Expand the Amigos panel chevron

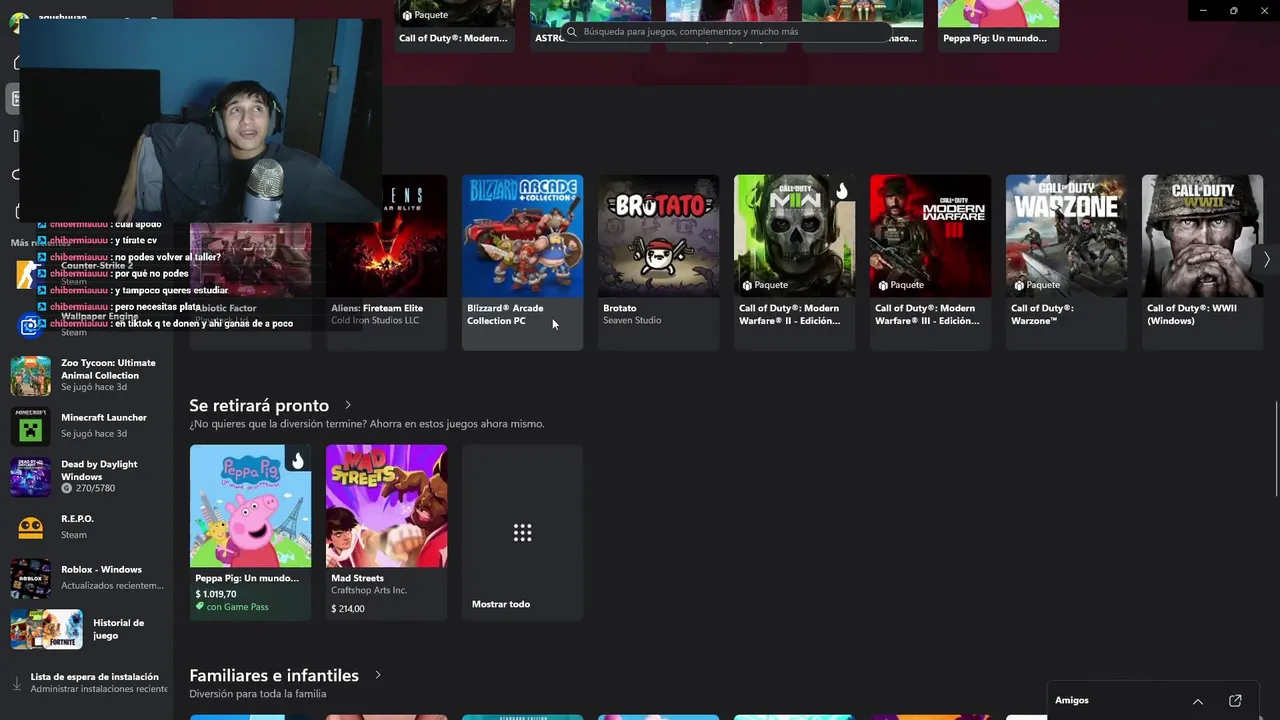tap(1198, 701)
